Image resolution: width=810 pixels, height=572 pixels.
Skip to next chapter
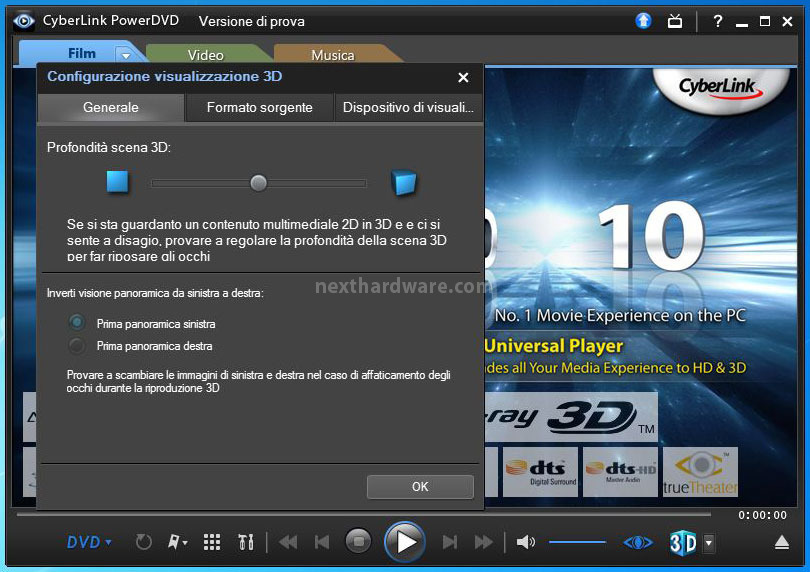(450, 542)
